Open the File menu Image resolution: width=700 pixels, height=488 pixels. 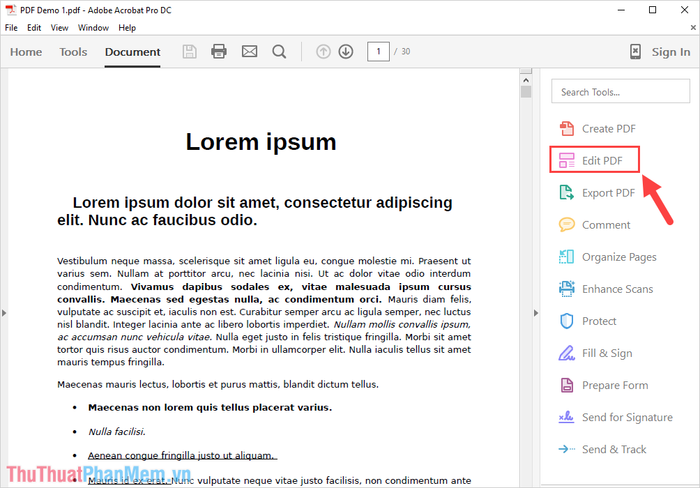tap(11, 28)
